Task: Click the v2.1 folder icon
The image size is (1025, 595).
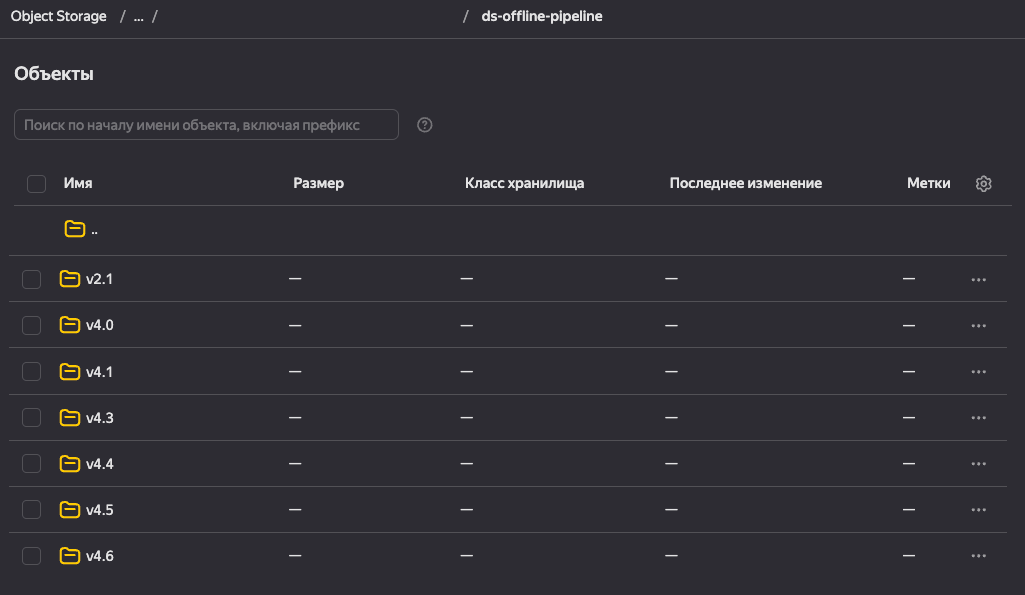Action: [70, 279]
